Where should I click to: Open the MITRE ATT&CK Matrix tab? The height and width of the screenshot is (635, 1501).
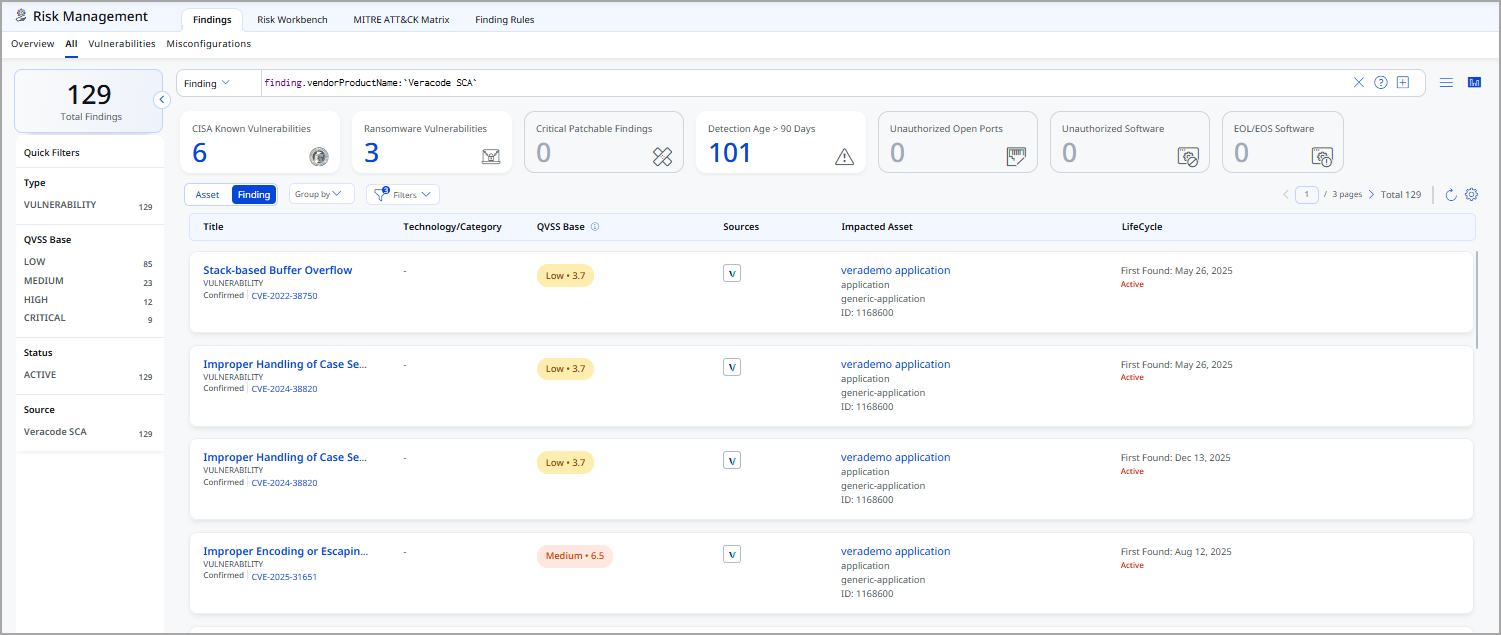pos(401,20)
